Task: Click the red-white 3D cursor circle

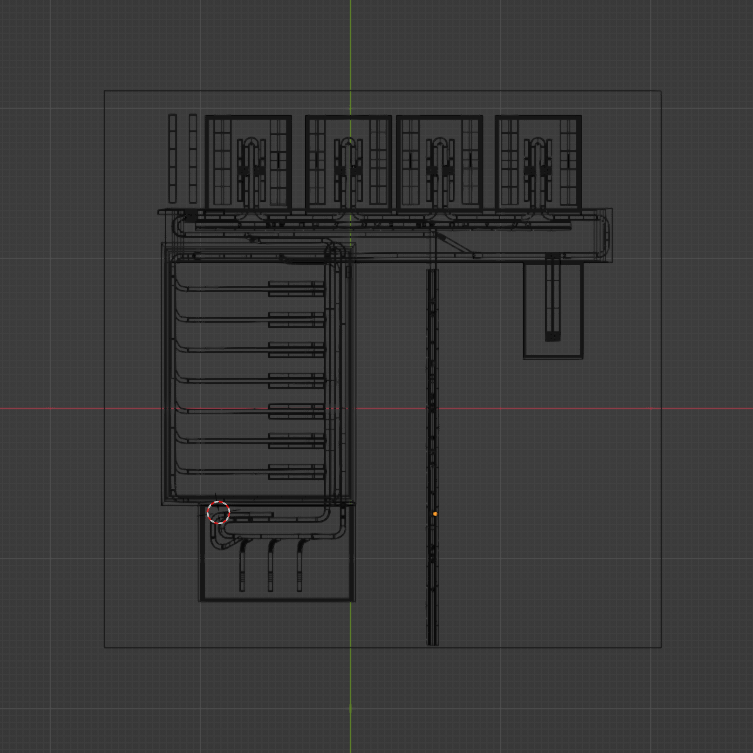Action: pyautogui.click(x=218, y=513)
